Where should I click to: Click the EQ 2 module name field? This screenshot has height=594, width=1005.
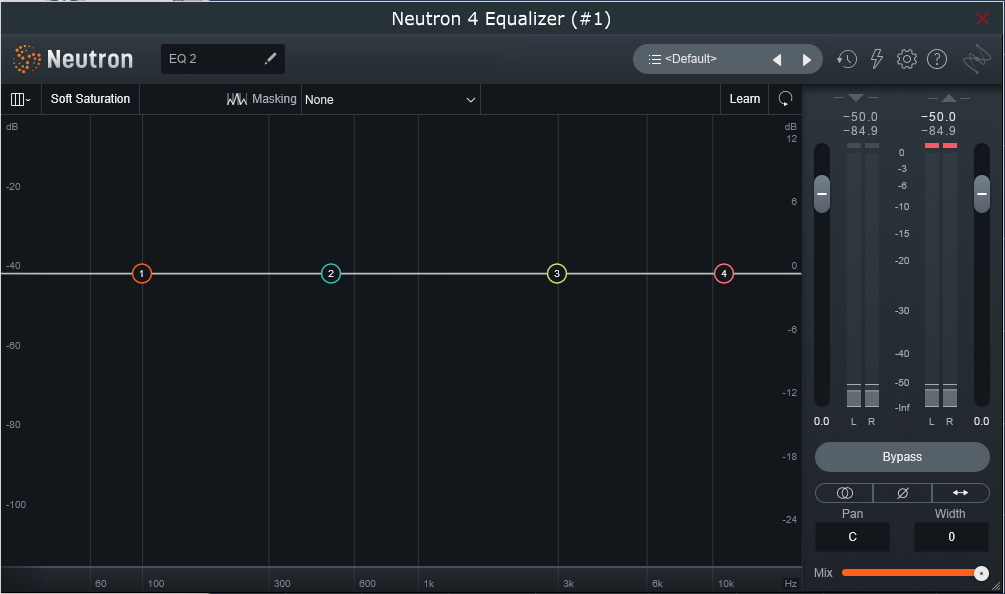pos(222,59)
